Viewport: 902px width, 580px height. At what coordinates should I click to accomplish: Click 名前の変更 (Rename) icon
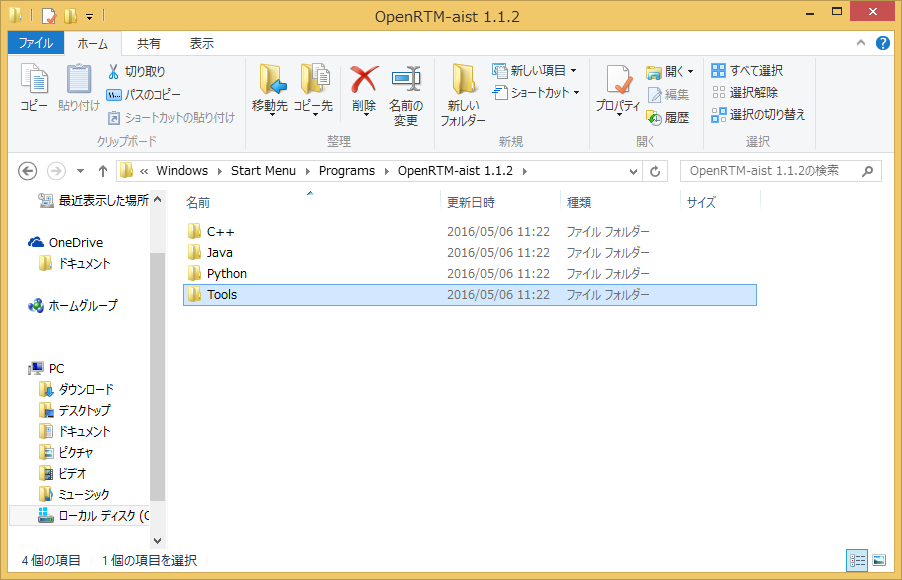[406, 95]
